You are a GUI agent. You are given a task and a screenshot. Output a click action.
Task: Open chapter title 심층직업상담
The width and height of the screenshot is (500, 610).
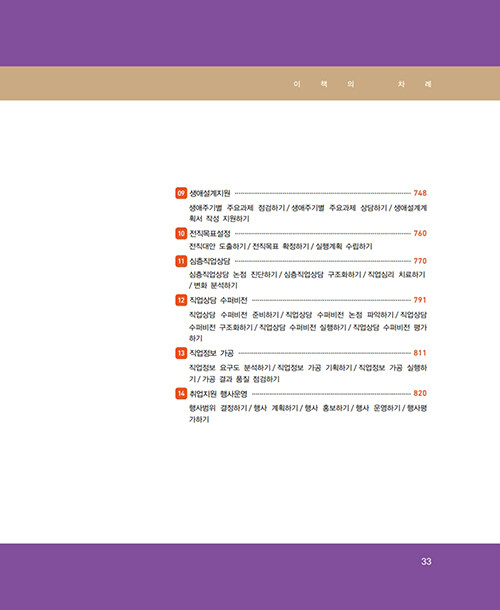click(210, 261)
